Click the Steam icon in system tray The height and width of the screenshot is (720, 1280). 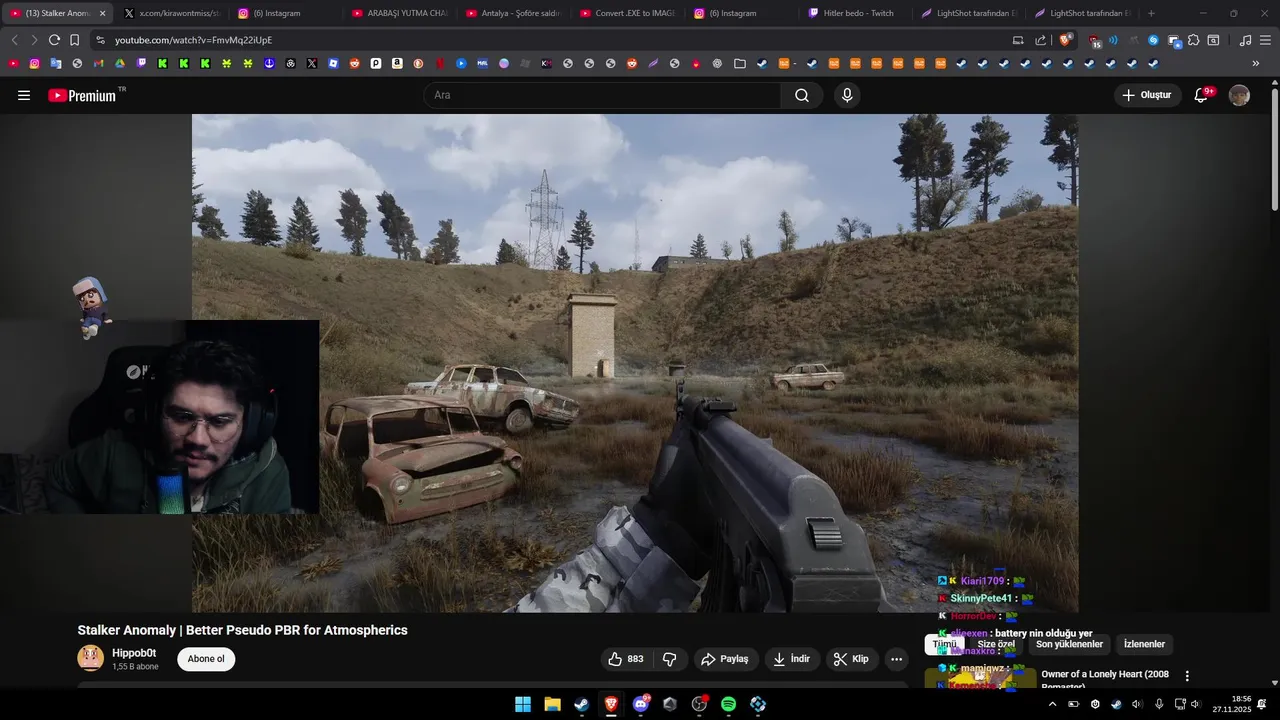pyautogui.click(x=1116, y=704)
